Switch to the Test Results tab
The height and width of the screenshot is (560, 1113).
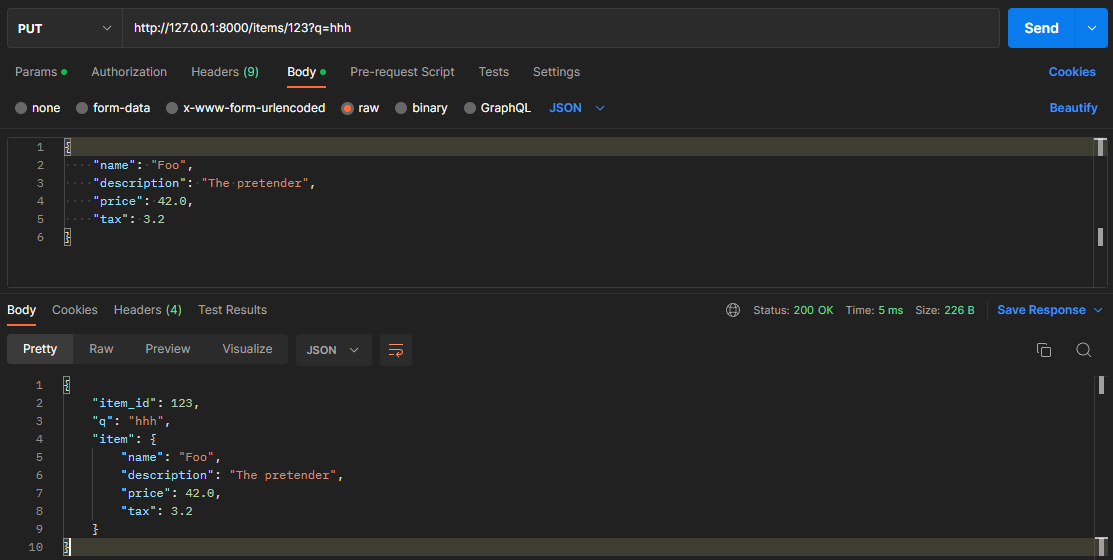(233, 310)
